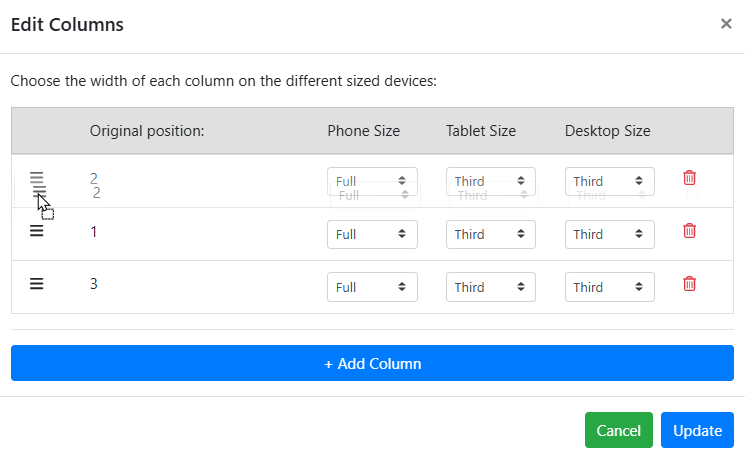The height and width of the screenshot is (458, 745).
Task: Delete column with original position 3
Action: point(689,284)
